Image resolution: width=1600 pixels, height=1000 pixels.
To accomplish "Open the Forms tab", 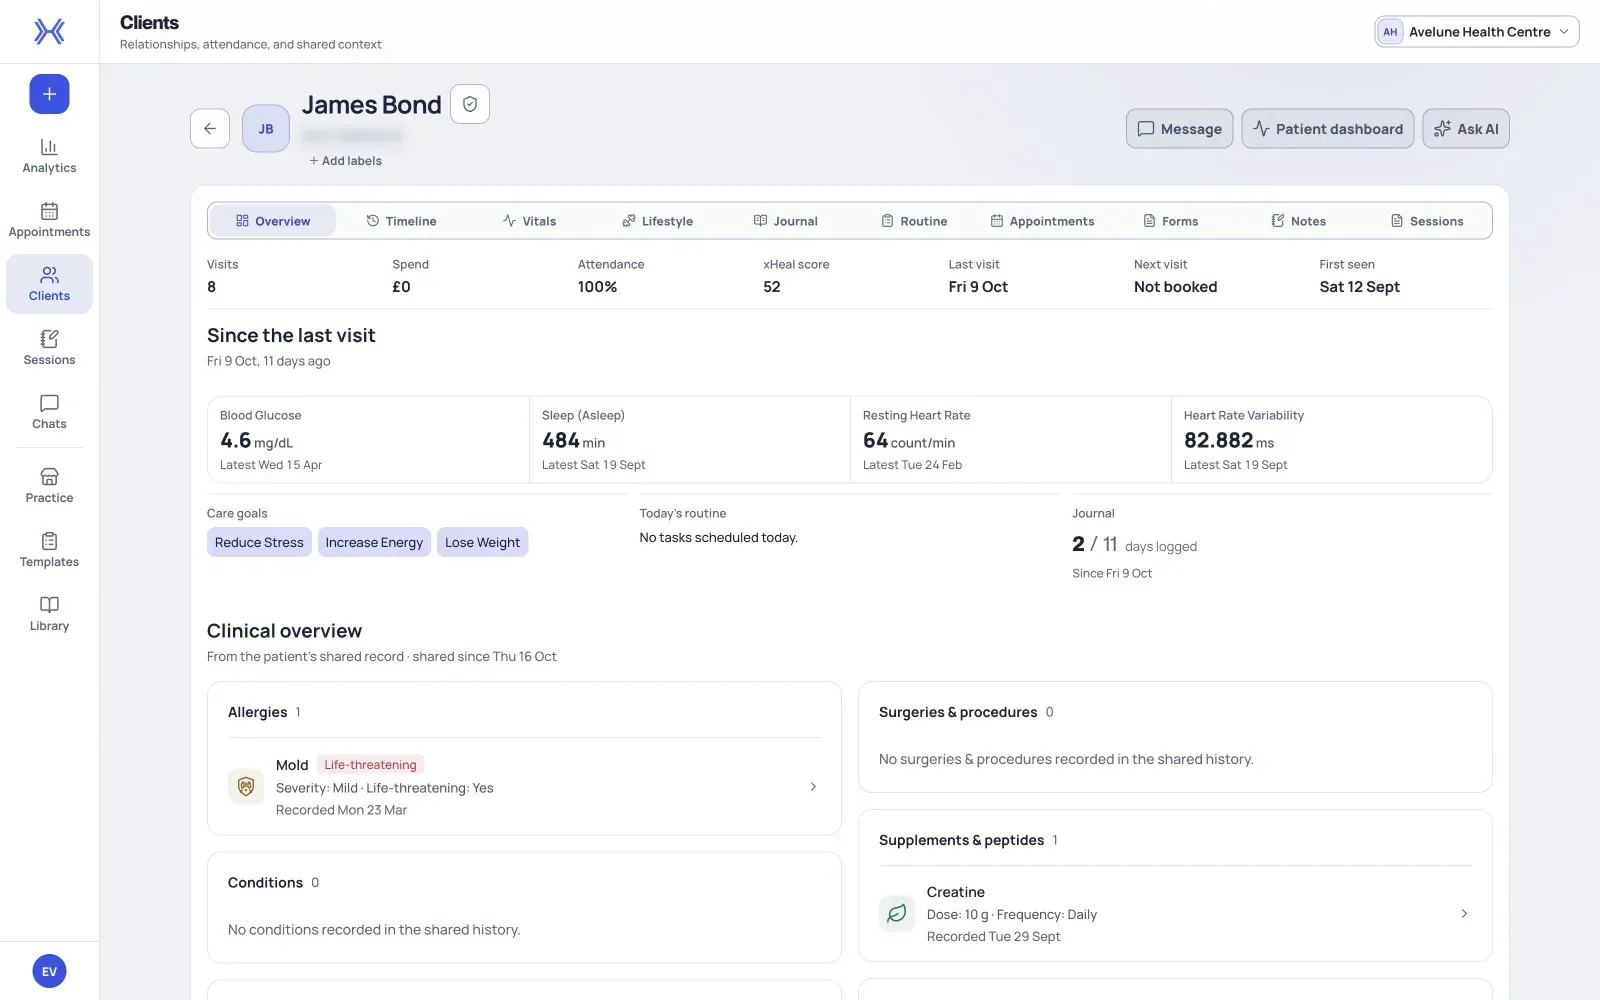I will coord(1170,221).
